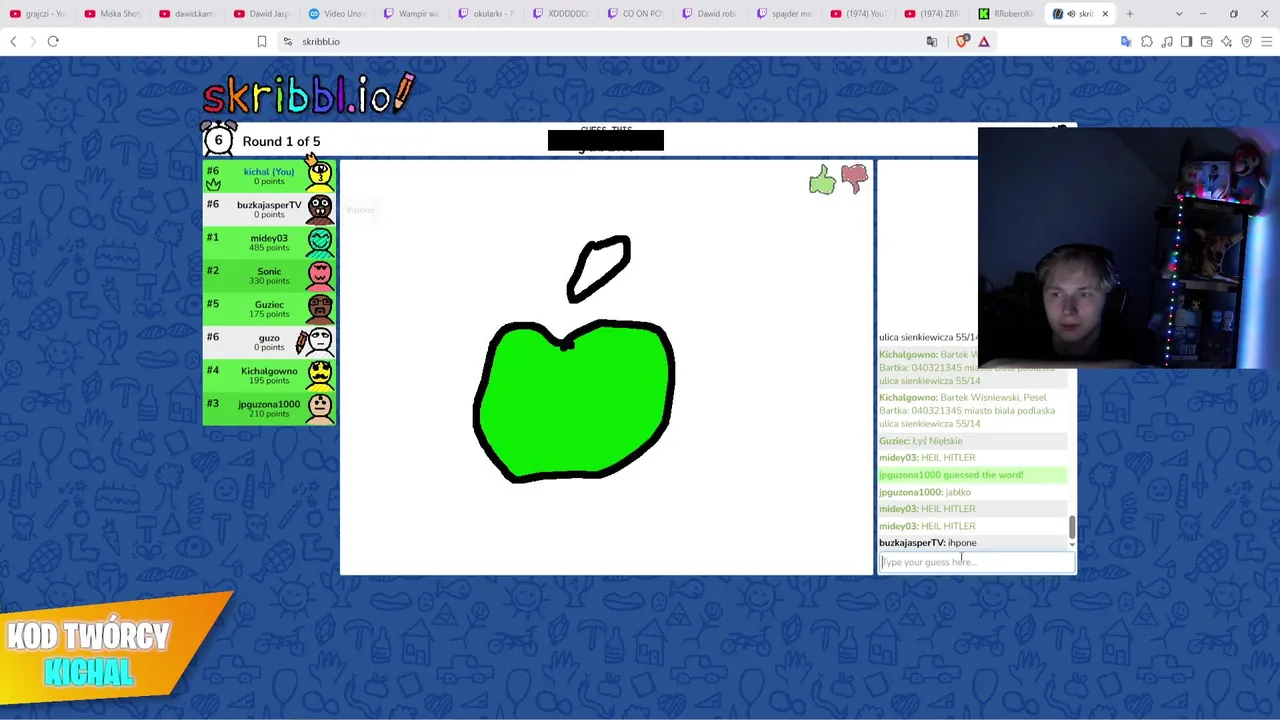Viewport: 1280px width, 720px height.
Task: Click midey03's green smiling avatar
Action: pos(320,242)
